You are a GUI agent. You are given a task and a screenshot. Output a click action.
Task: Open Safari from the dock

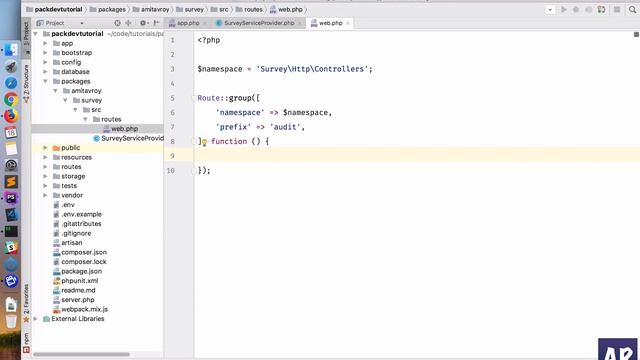11,83
